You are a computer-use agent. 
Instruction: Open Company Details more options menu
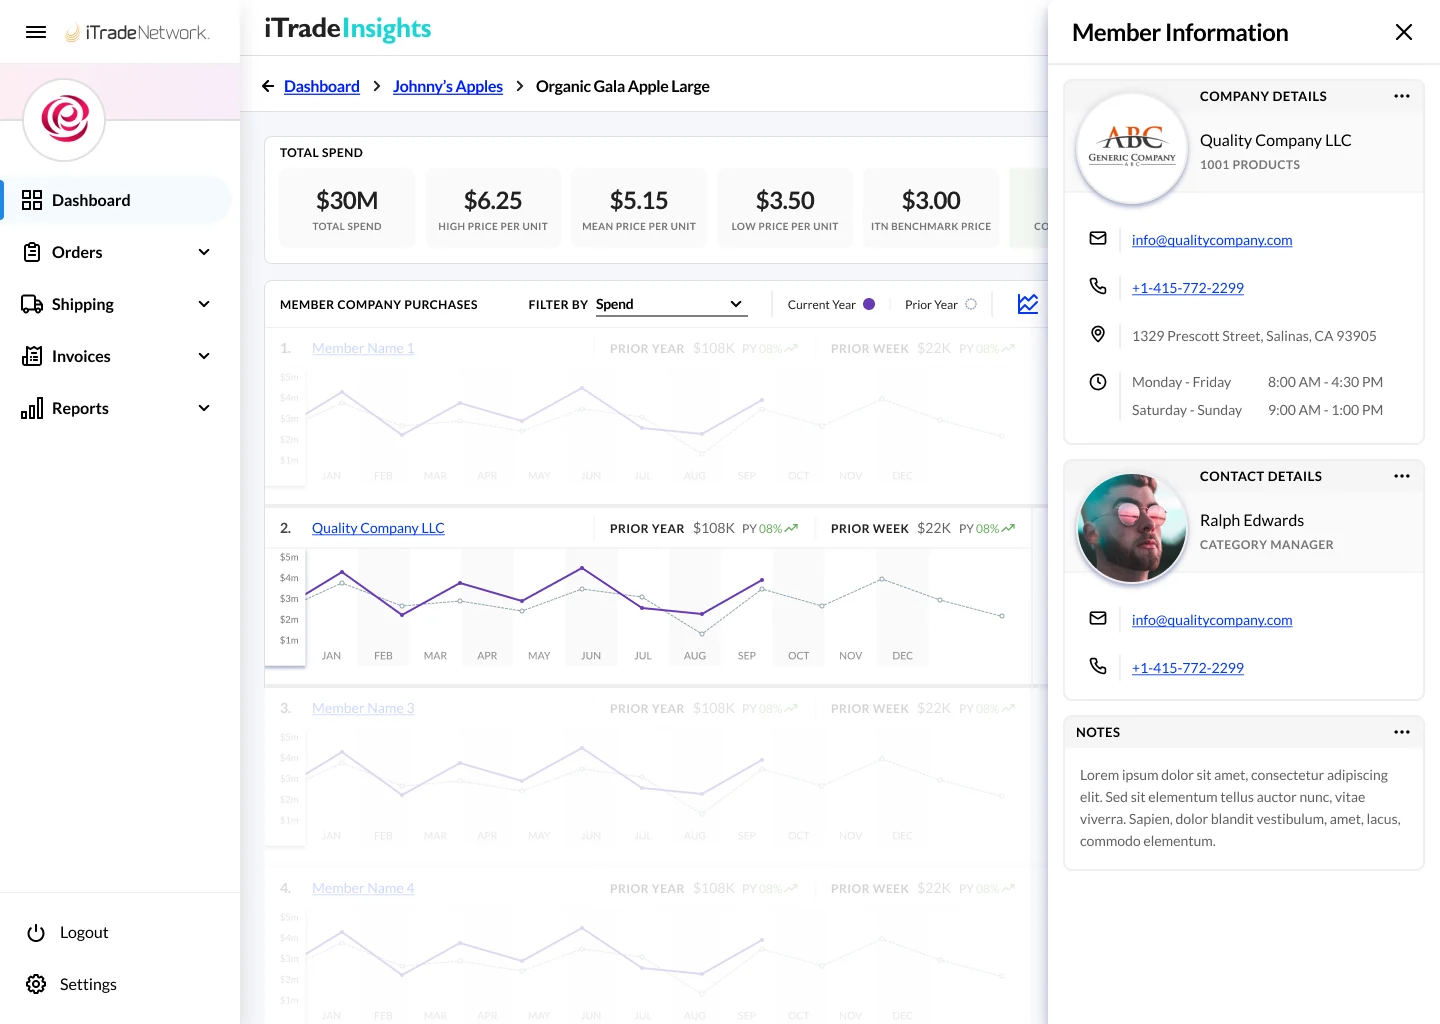pos(1402,96)
